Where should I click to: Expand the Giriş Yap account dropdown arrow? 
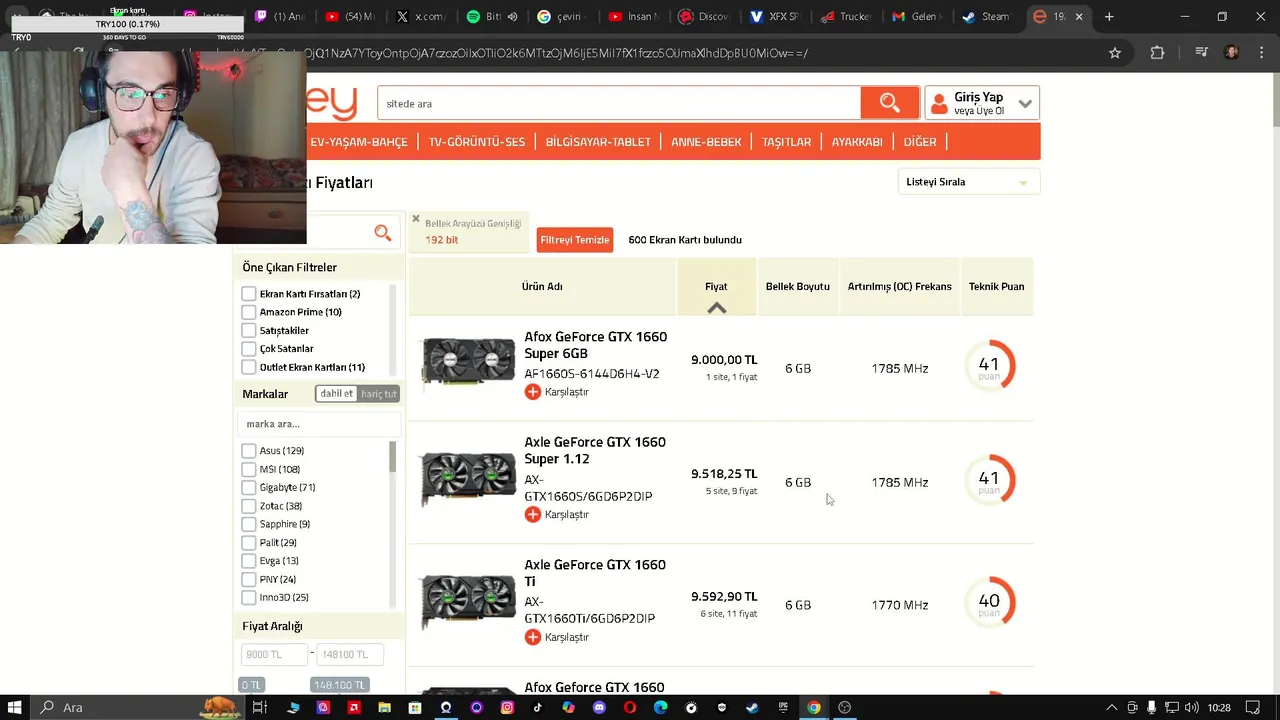(1025, 103)
